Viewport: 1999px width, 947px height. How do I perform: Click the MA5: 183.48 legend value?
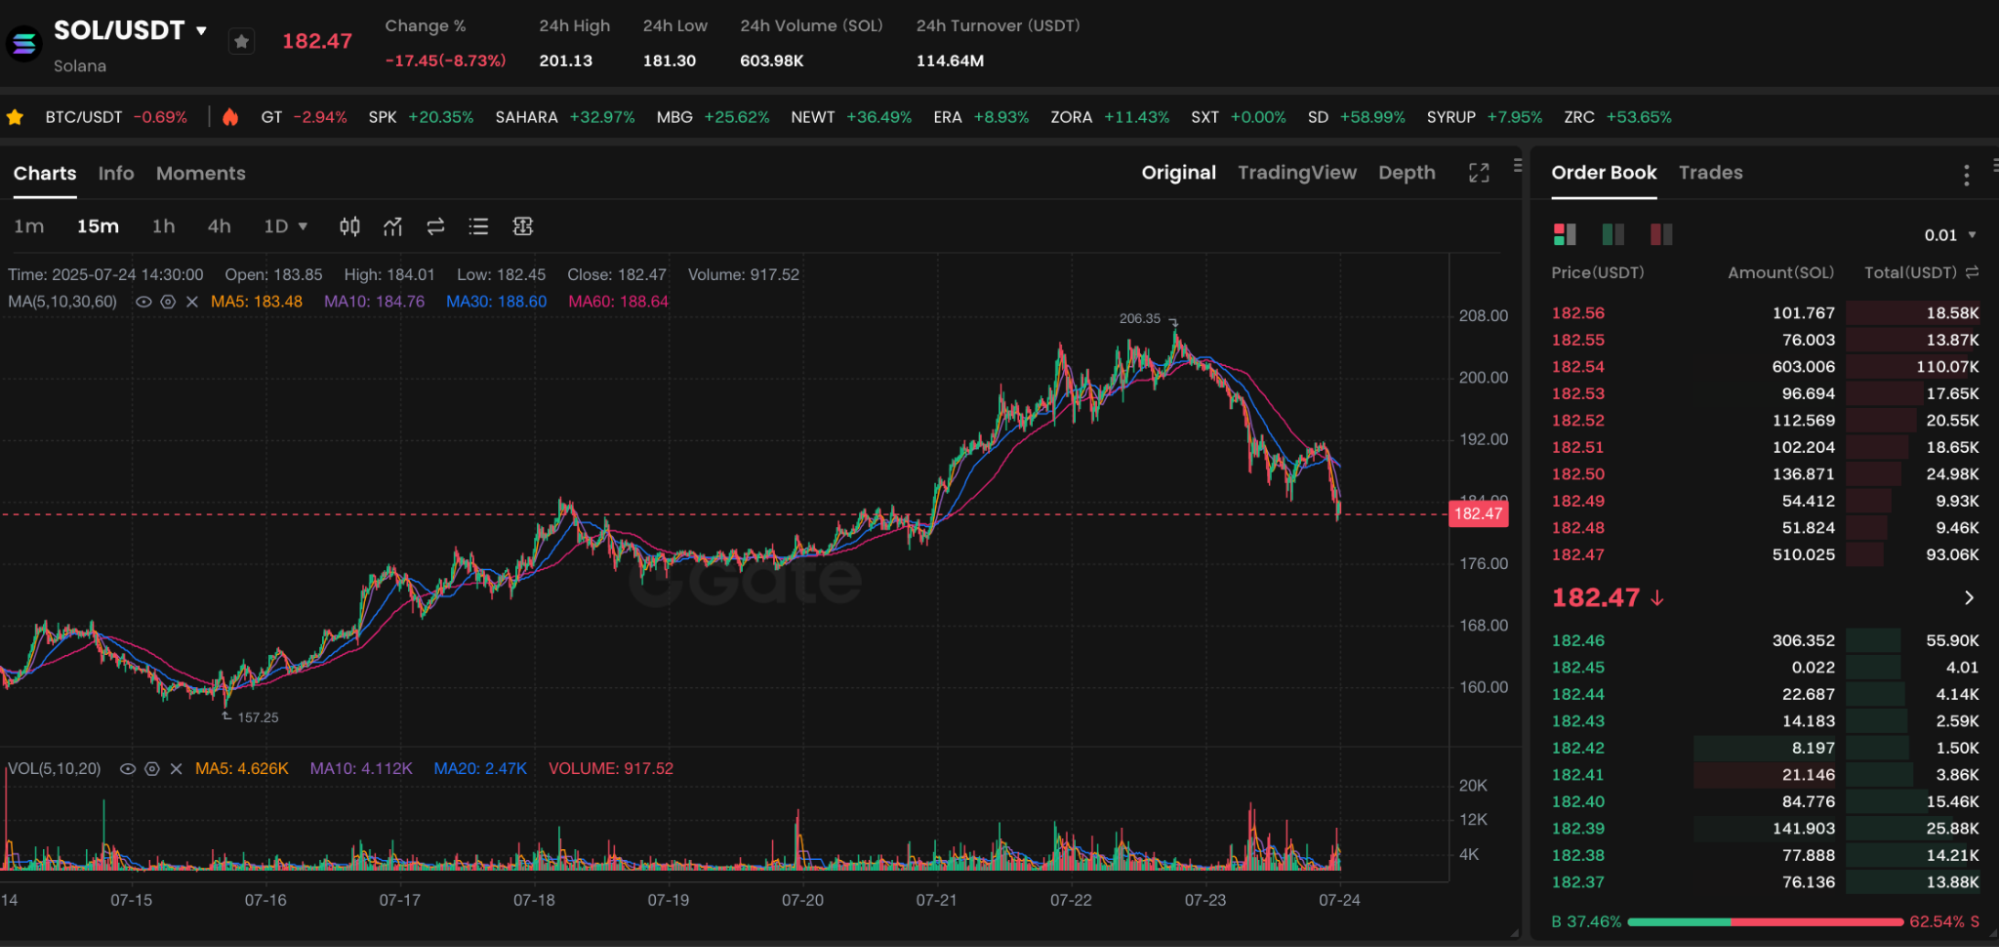256,302
